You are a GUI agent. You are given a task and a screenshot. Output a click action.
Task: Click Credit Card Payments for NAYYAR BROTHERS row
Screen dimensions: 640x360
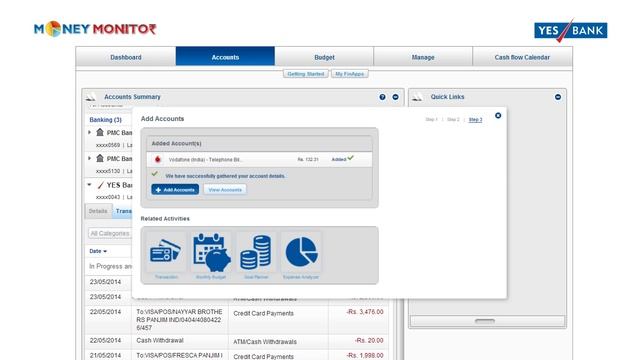[263, 313]
